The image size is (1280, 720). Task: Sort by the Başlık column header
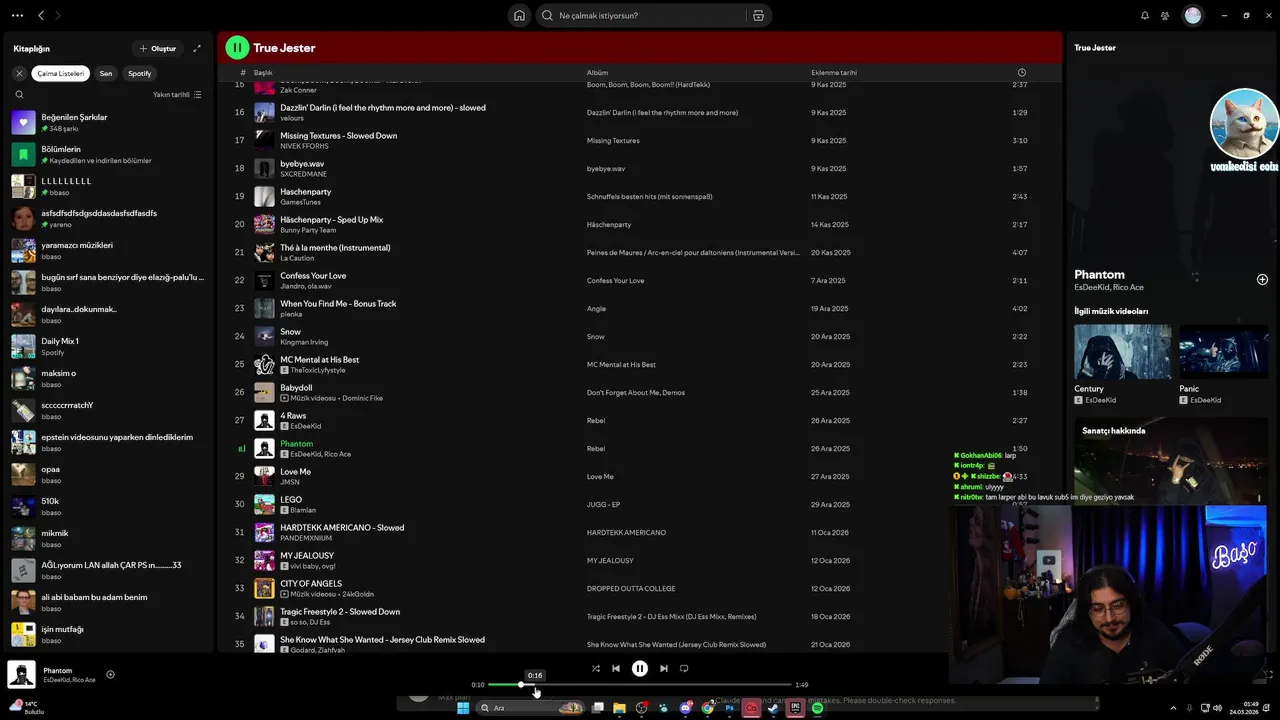263,72
